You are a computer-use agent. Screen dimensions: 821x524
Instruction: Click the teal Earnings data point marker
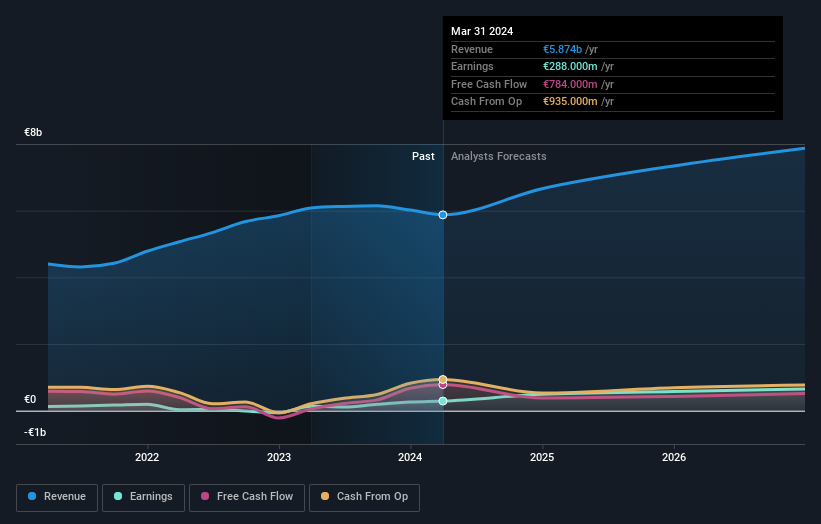click(x=443, y=401)
